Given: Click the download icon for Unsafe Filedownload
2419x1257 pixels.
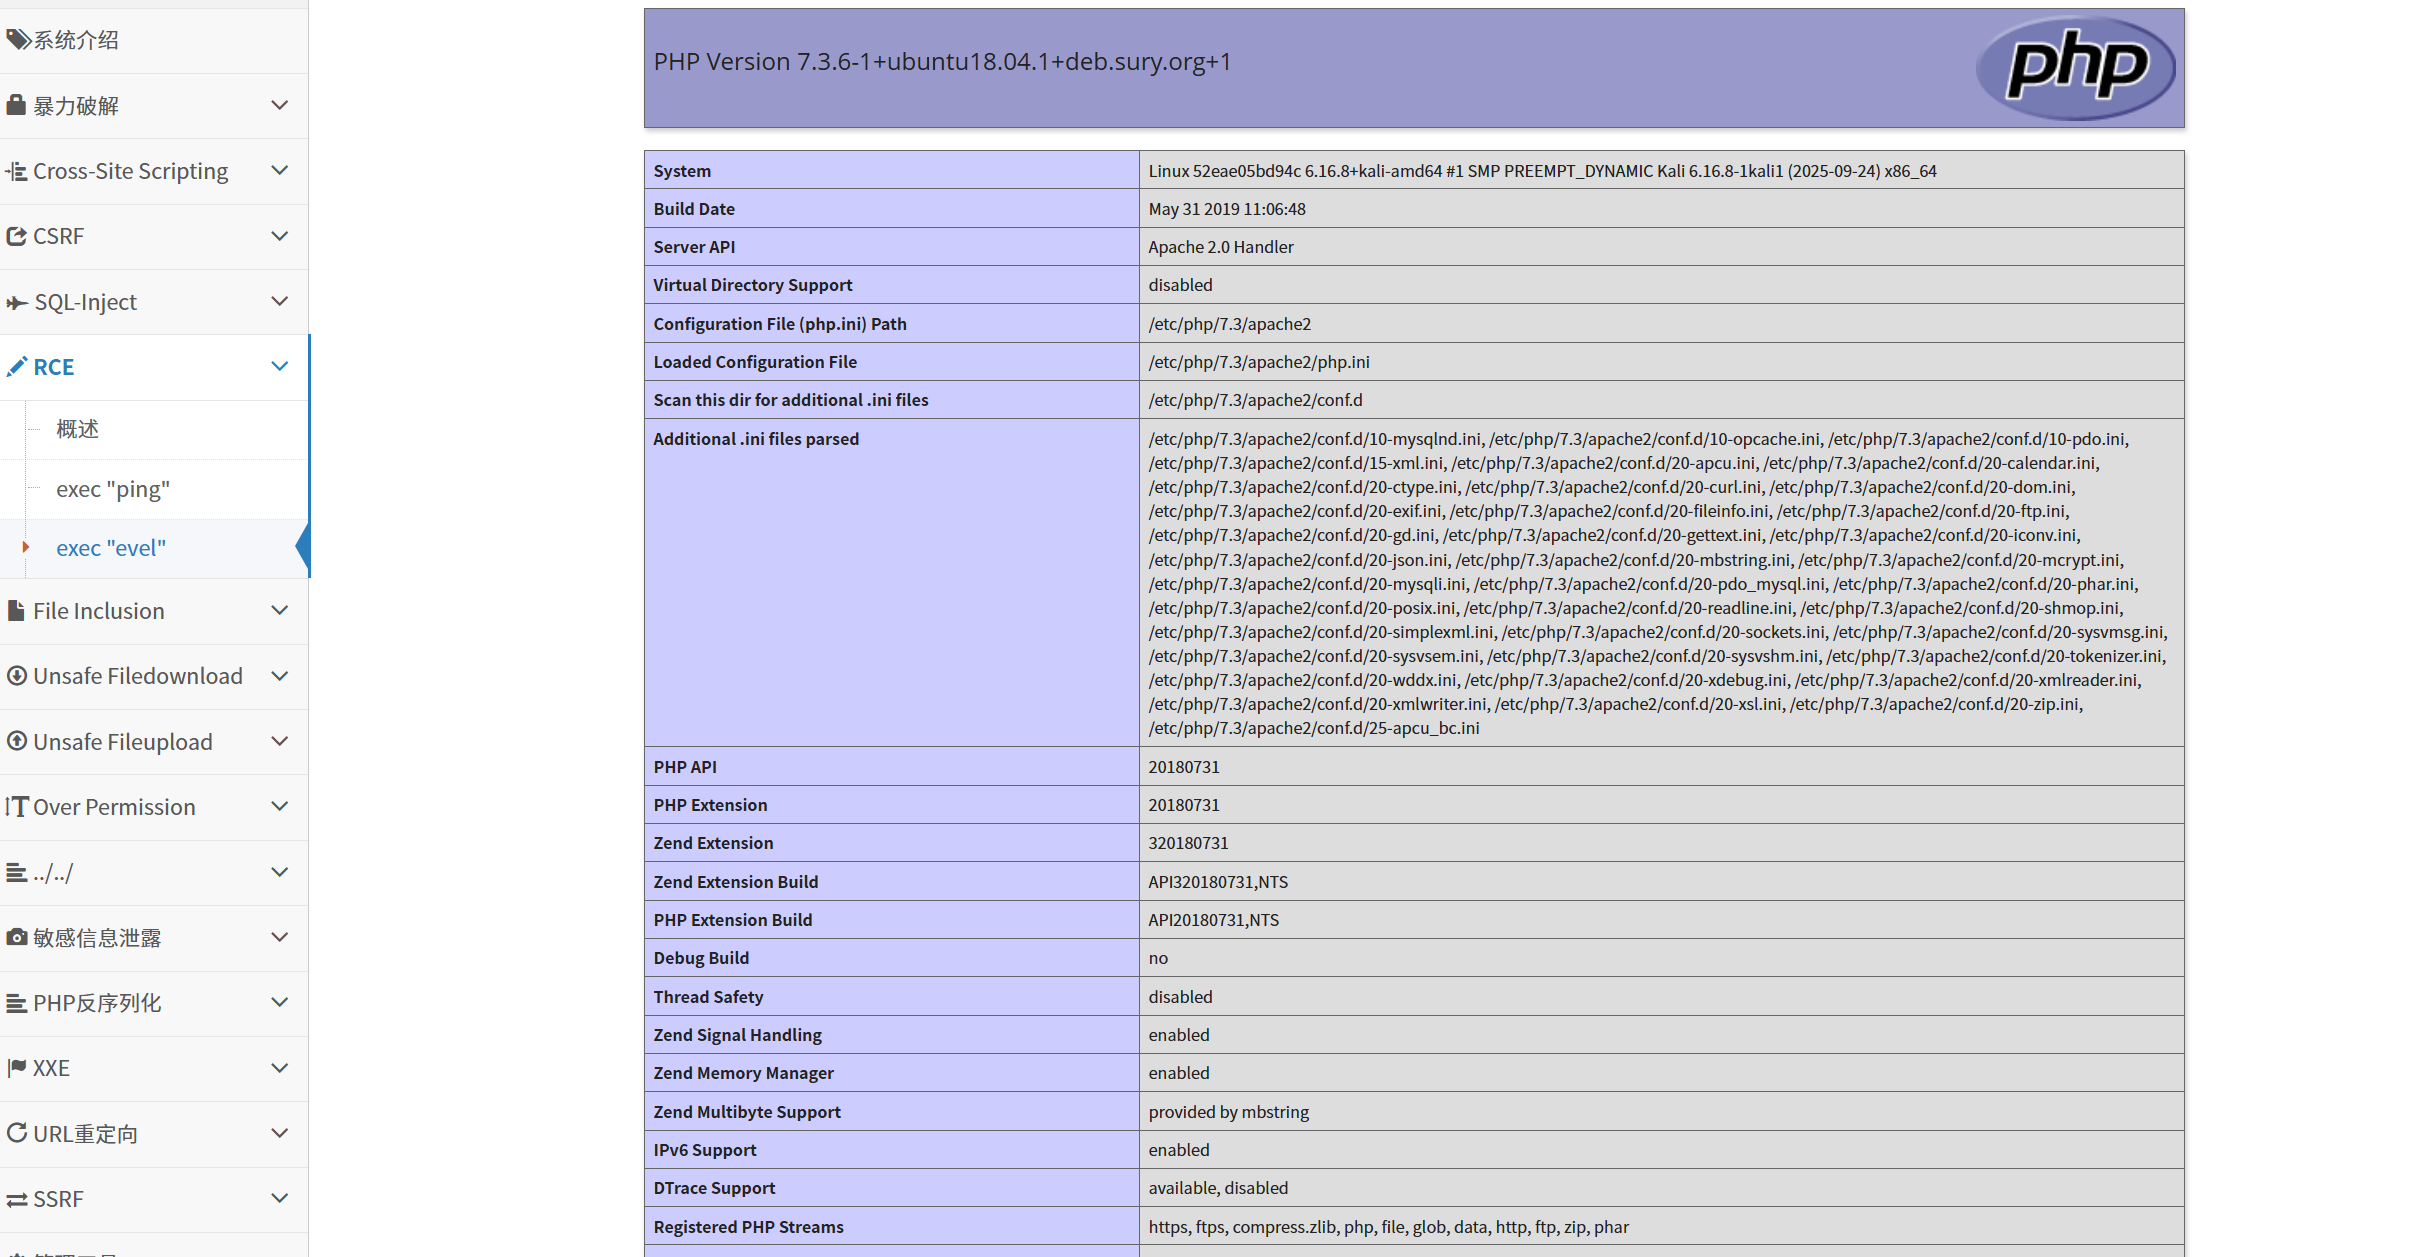Looking at the screenshot, I should [x=16, y=676].
